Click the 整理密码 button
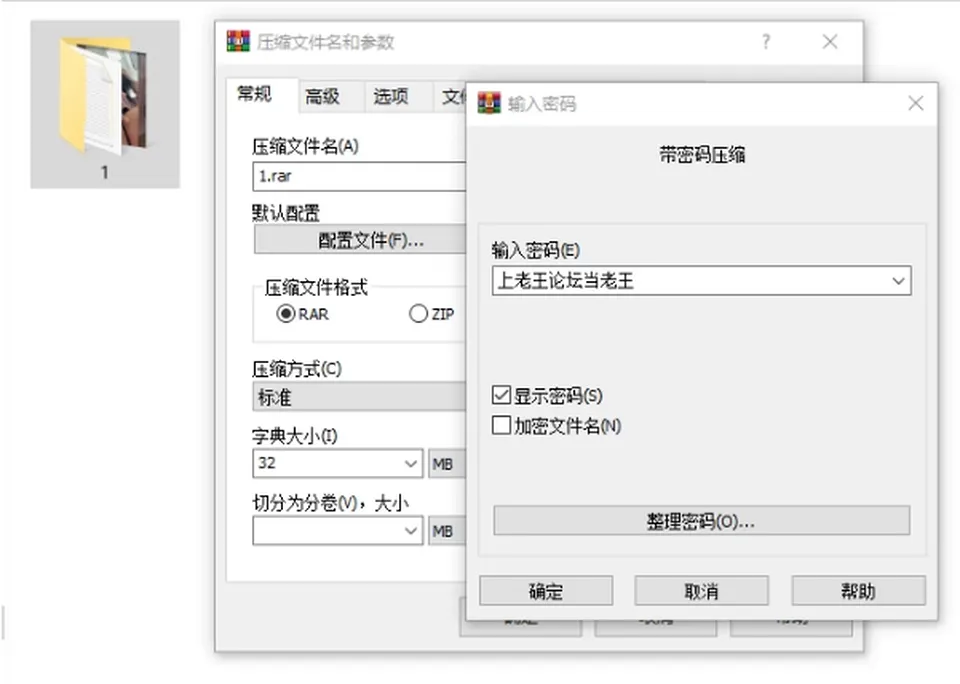 (702, 521)
